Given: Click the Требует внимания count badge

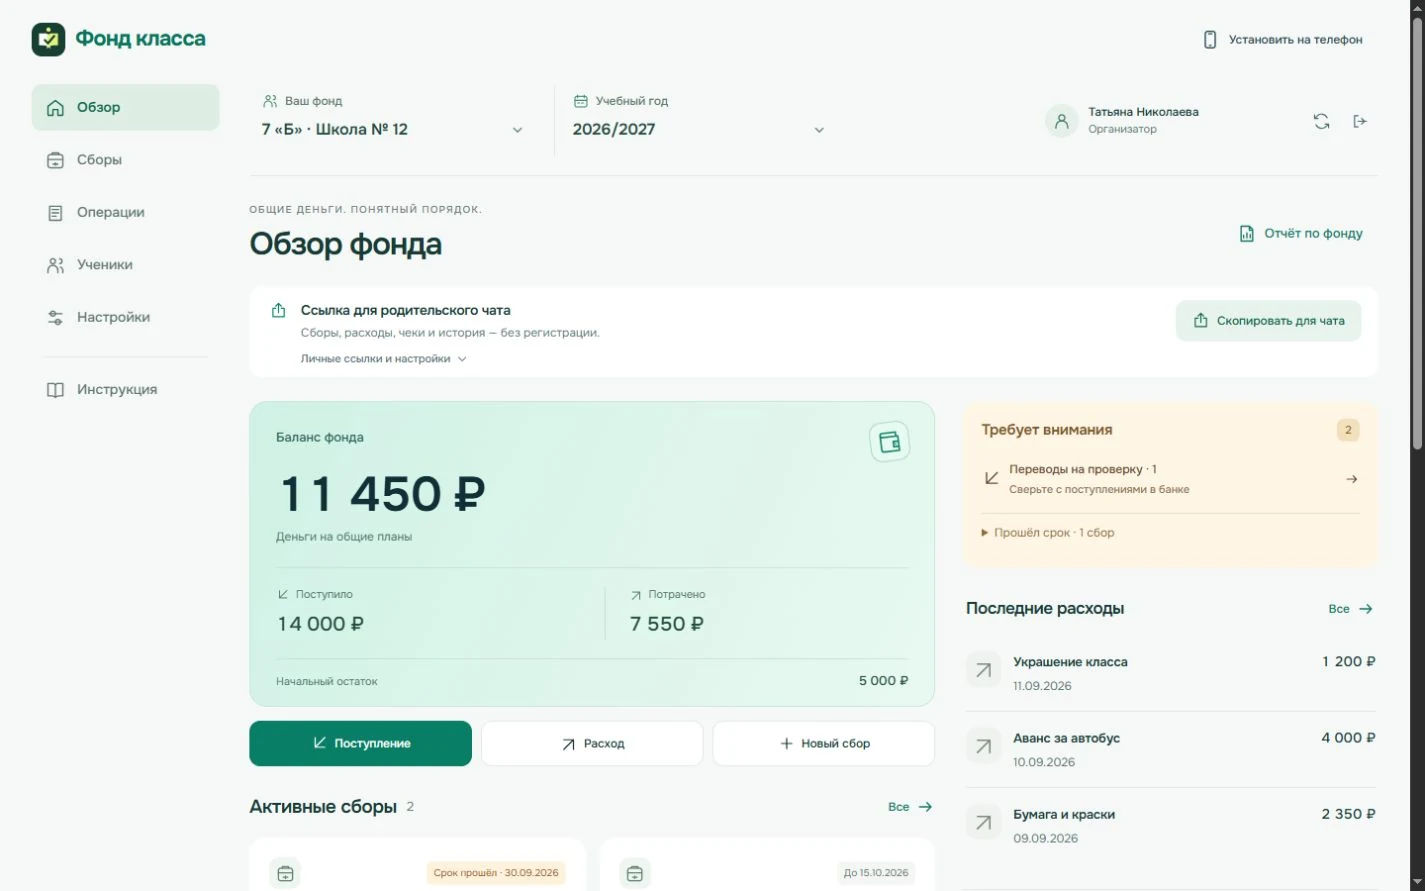Looking at the screenshot, I should click(x=1348, y=430).
